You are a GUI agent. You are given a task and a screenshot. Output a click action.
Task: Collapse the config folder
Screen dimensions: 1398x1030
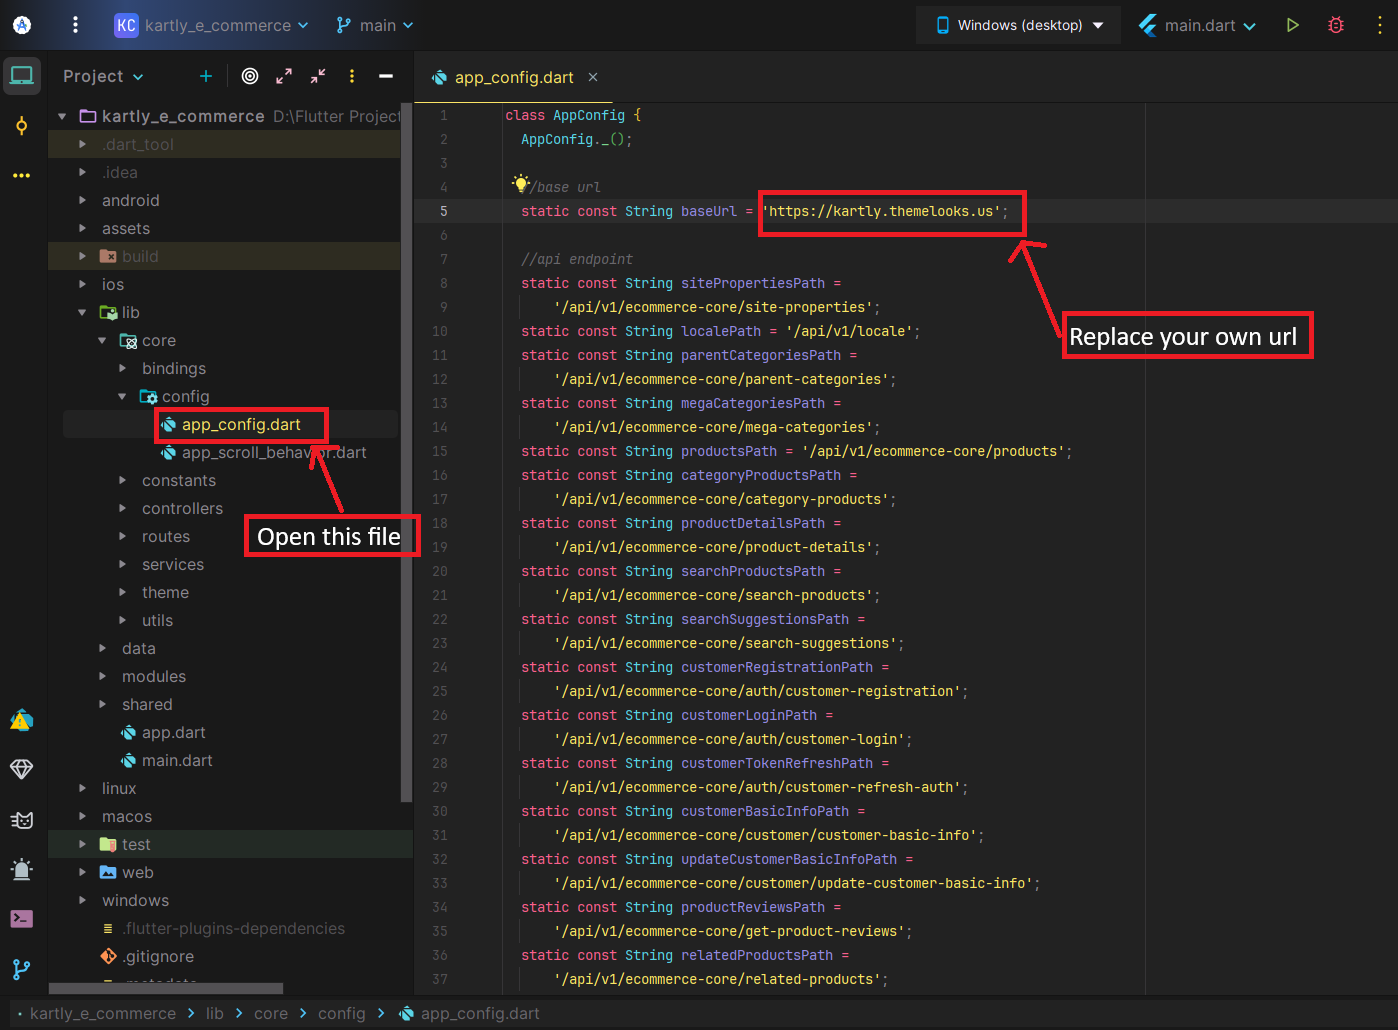(x=123, y=397)
